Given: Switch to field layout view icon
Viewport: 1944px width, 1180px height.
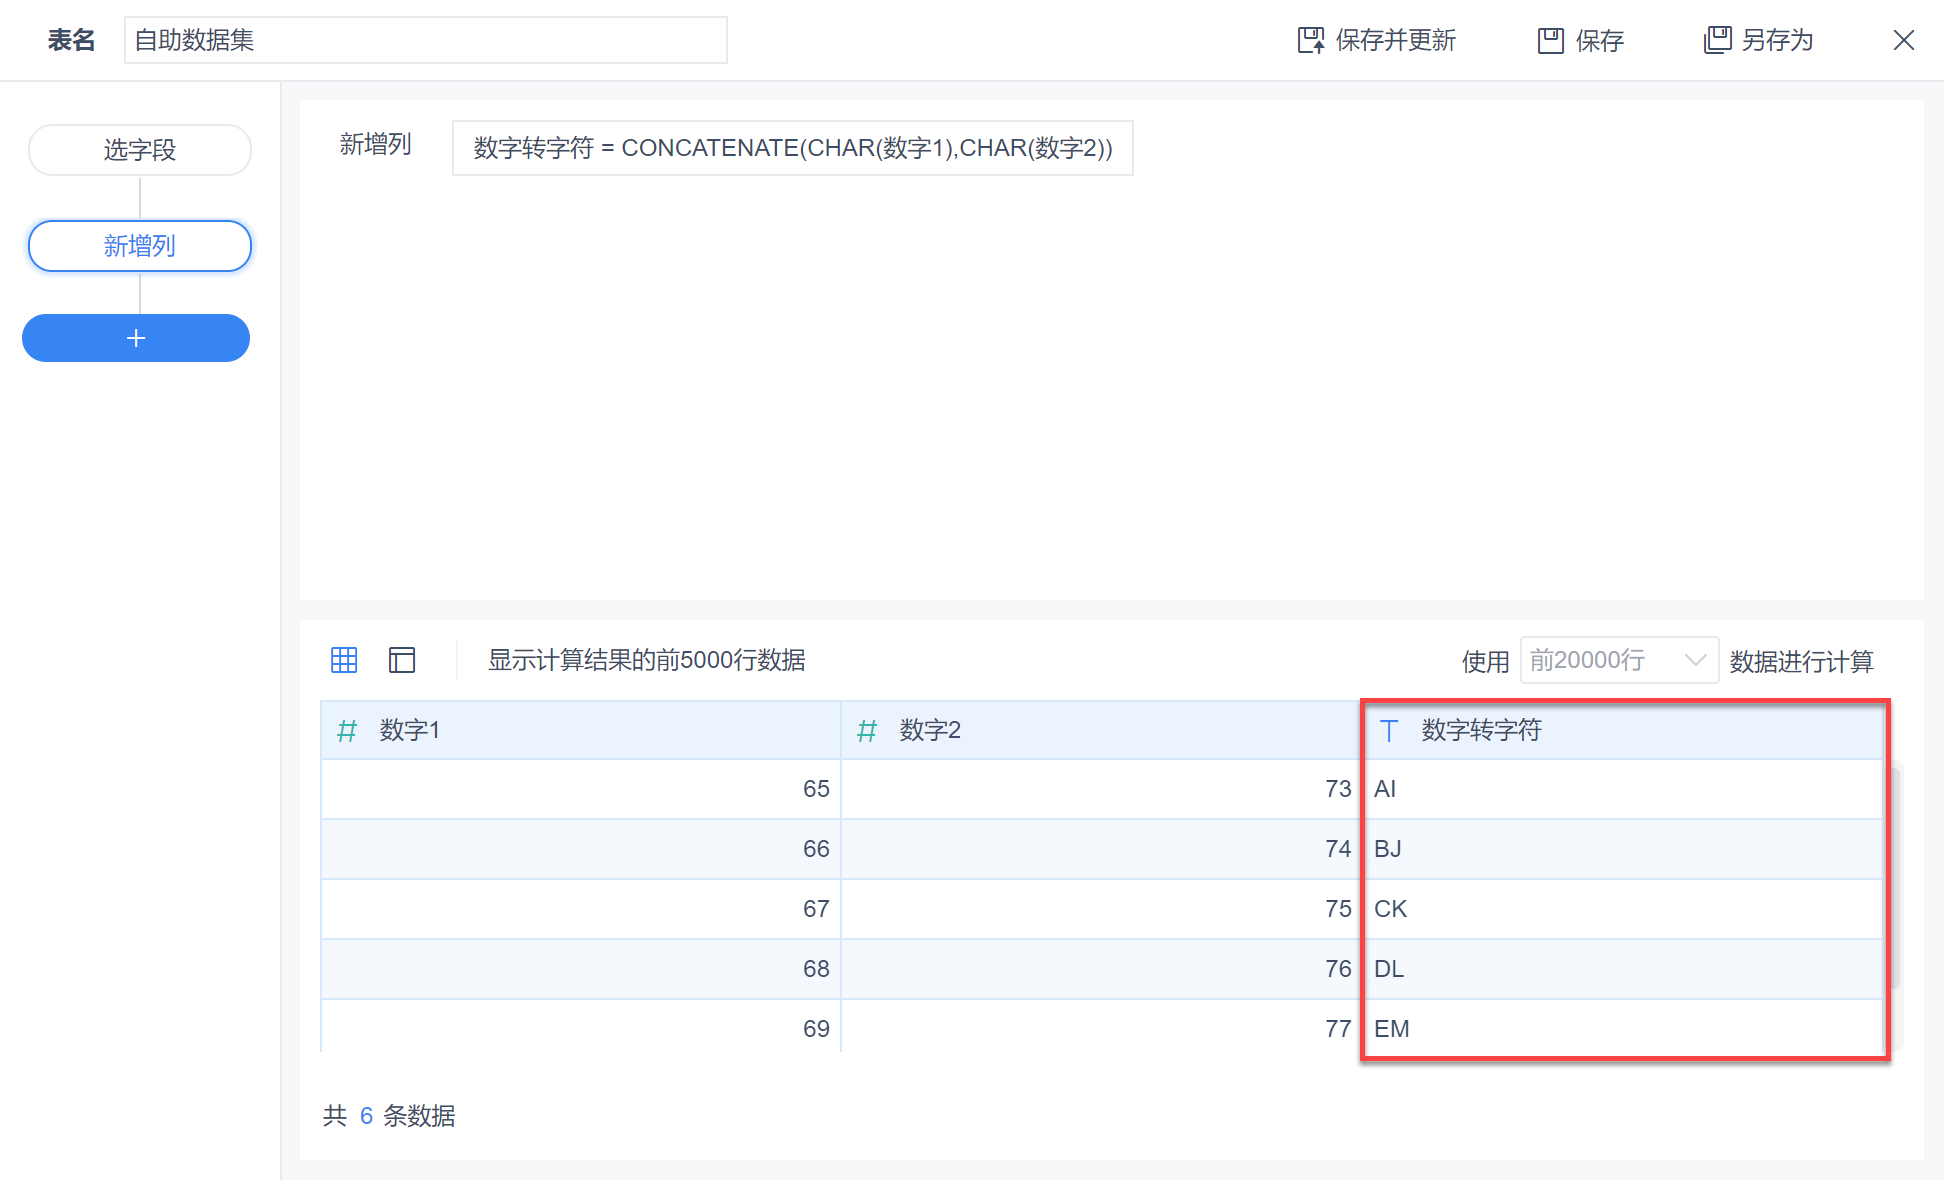Looking at the screenshot, I should 402,660.
